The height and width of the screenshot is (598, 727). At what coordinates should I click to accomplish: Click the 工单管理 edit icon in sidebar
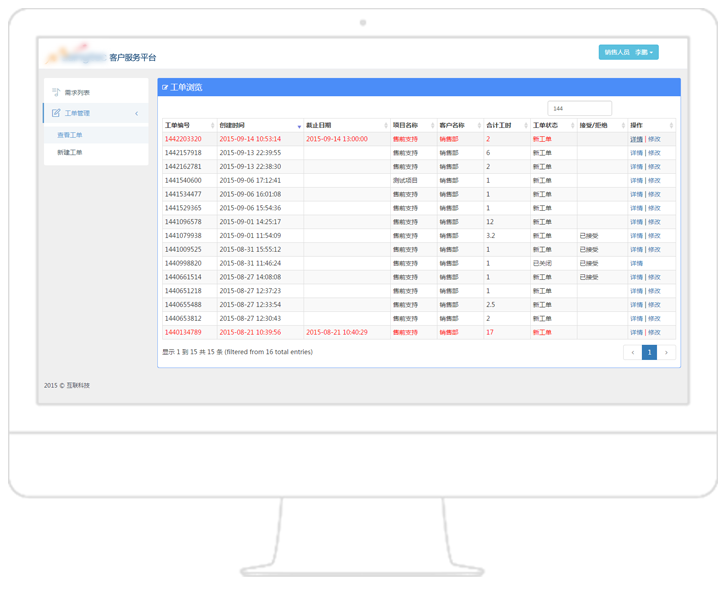tap(56, 113)
